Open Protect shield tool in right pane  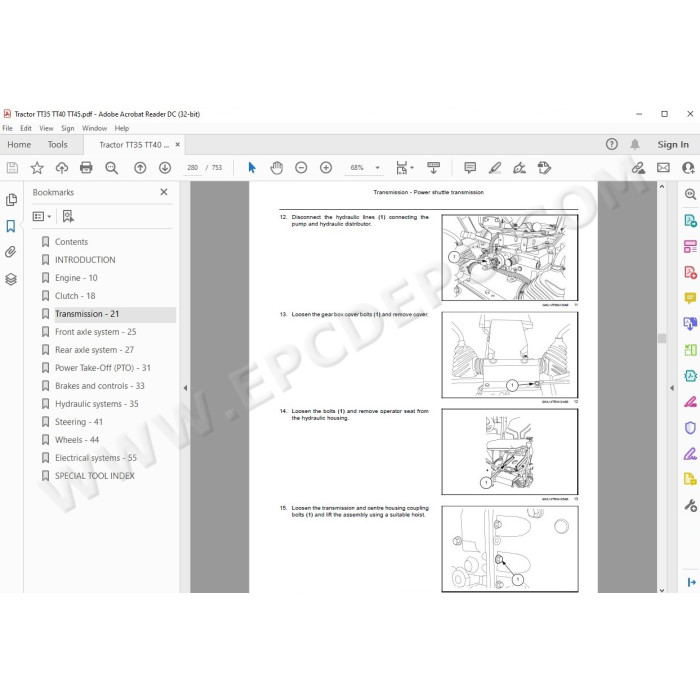(x=690, y=428)
